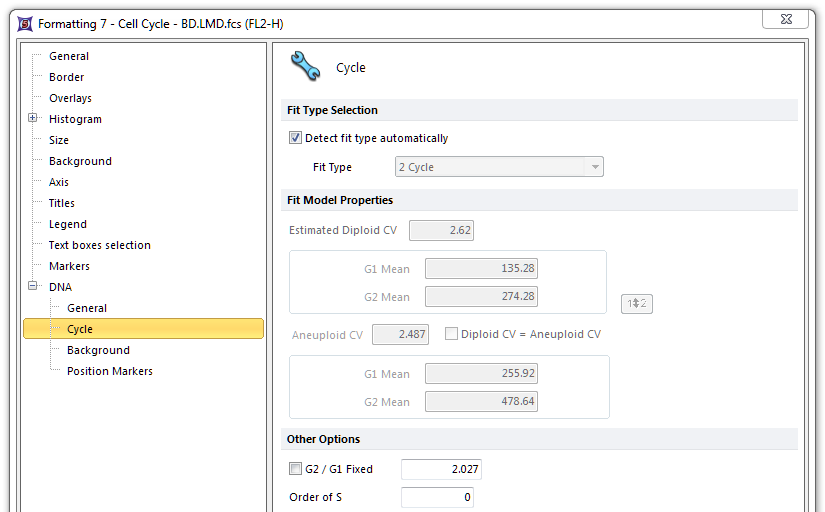
Task: Expand the Histogram tree node
Action: (33, 119)
